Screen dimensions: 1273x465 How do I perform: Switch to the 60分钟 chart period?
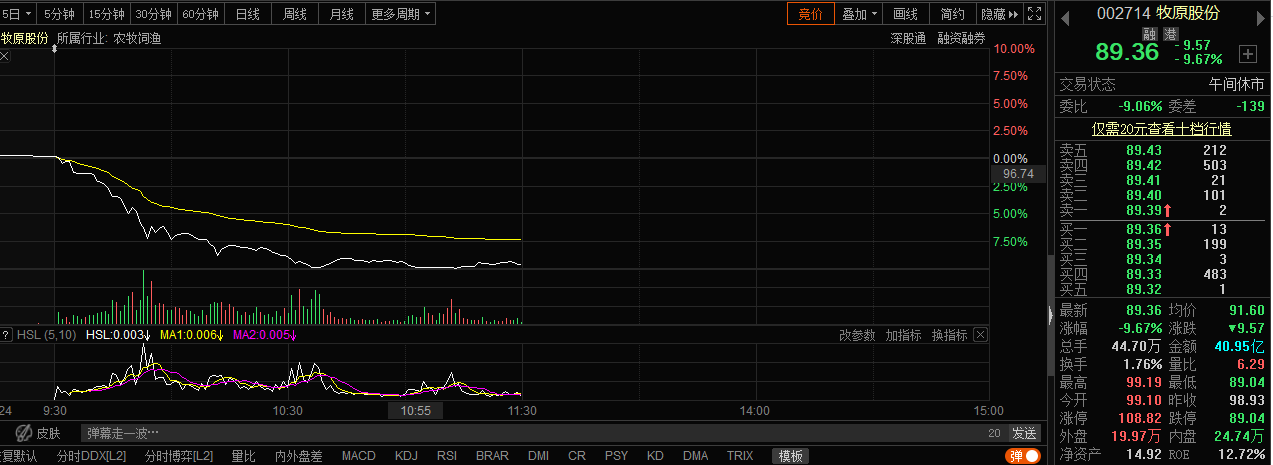(201, 14)
